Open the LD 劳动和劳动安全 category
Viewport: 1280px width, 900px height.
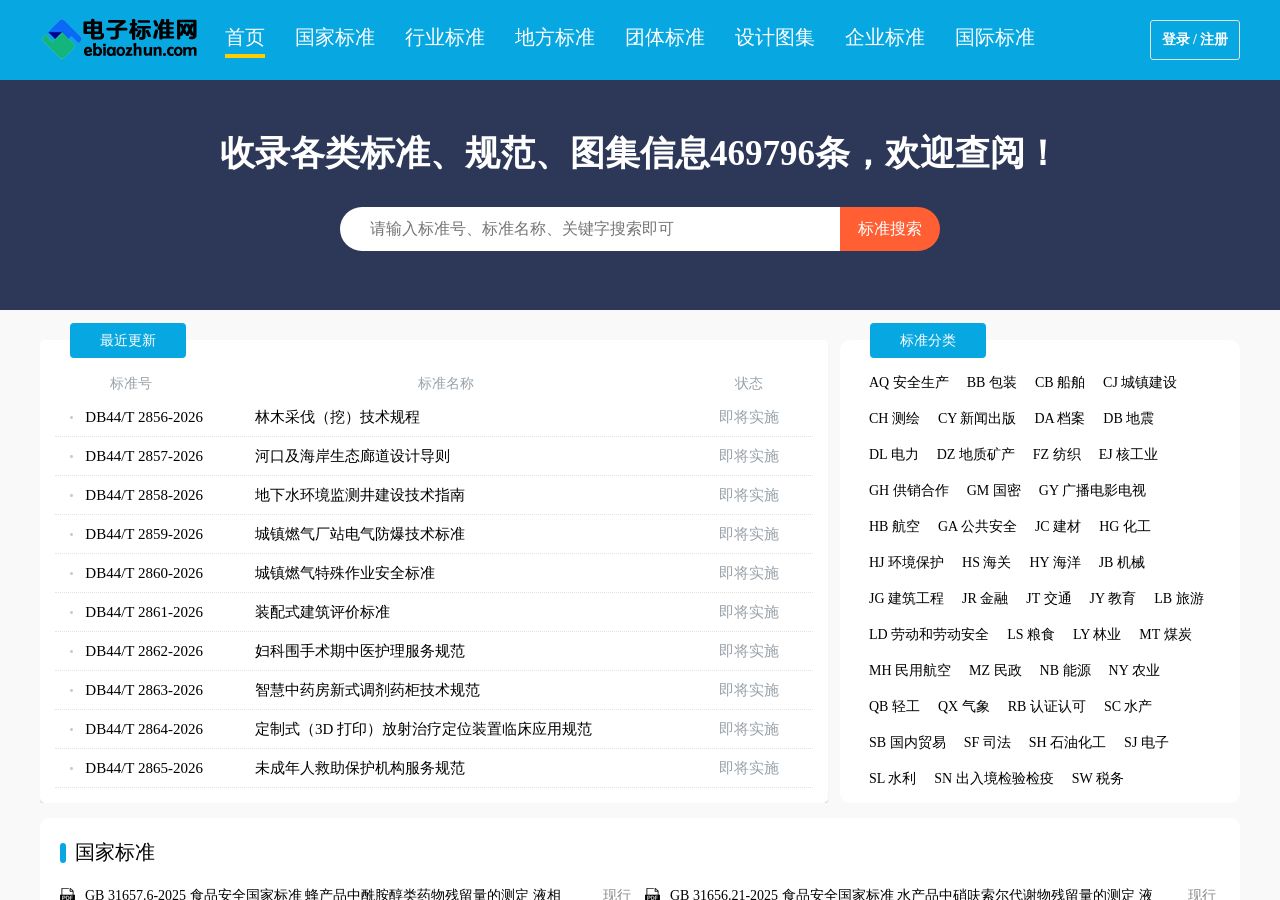tap(929, 635)
